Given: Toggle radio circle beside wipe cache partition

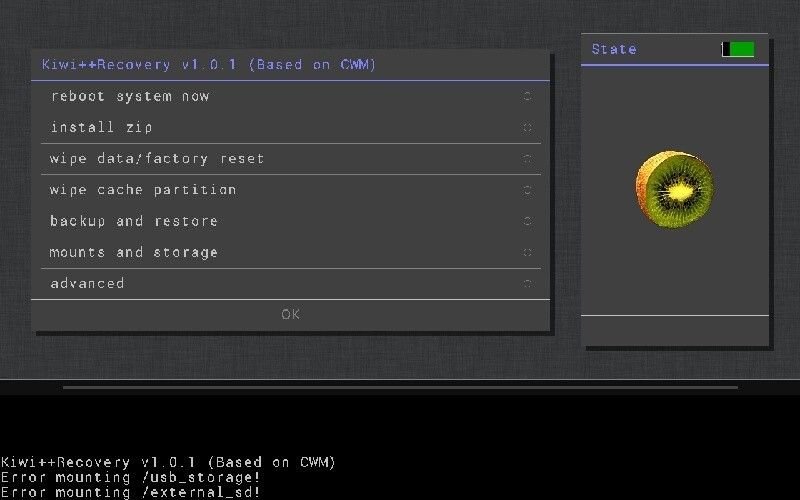Looking at the screenshot, I should (528, 190).
